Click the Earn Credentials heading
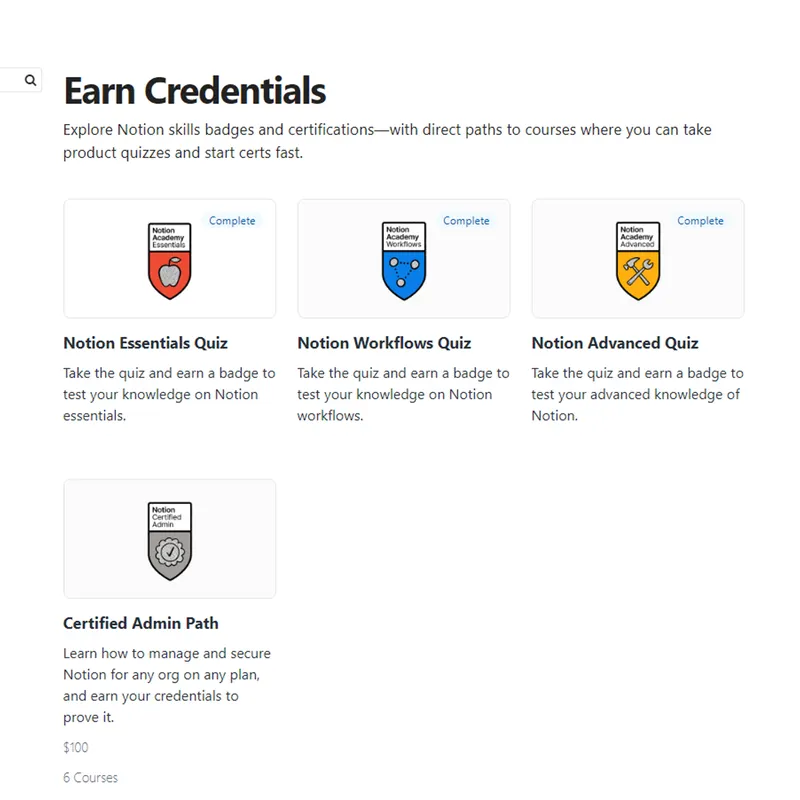800x800 pixels. point(195,91)
